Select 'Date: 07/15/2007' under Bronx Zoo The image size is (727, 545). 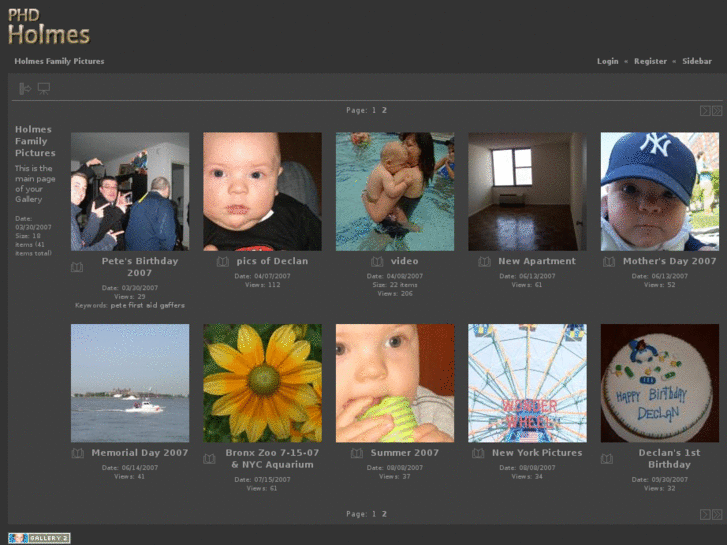point(262,480)
